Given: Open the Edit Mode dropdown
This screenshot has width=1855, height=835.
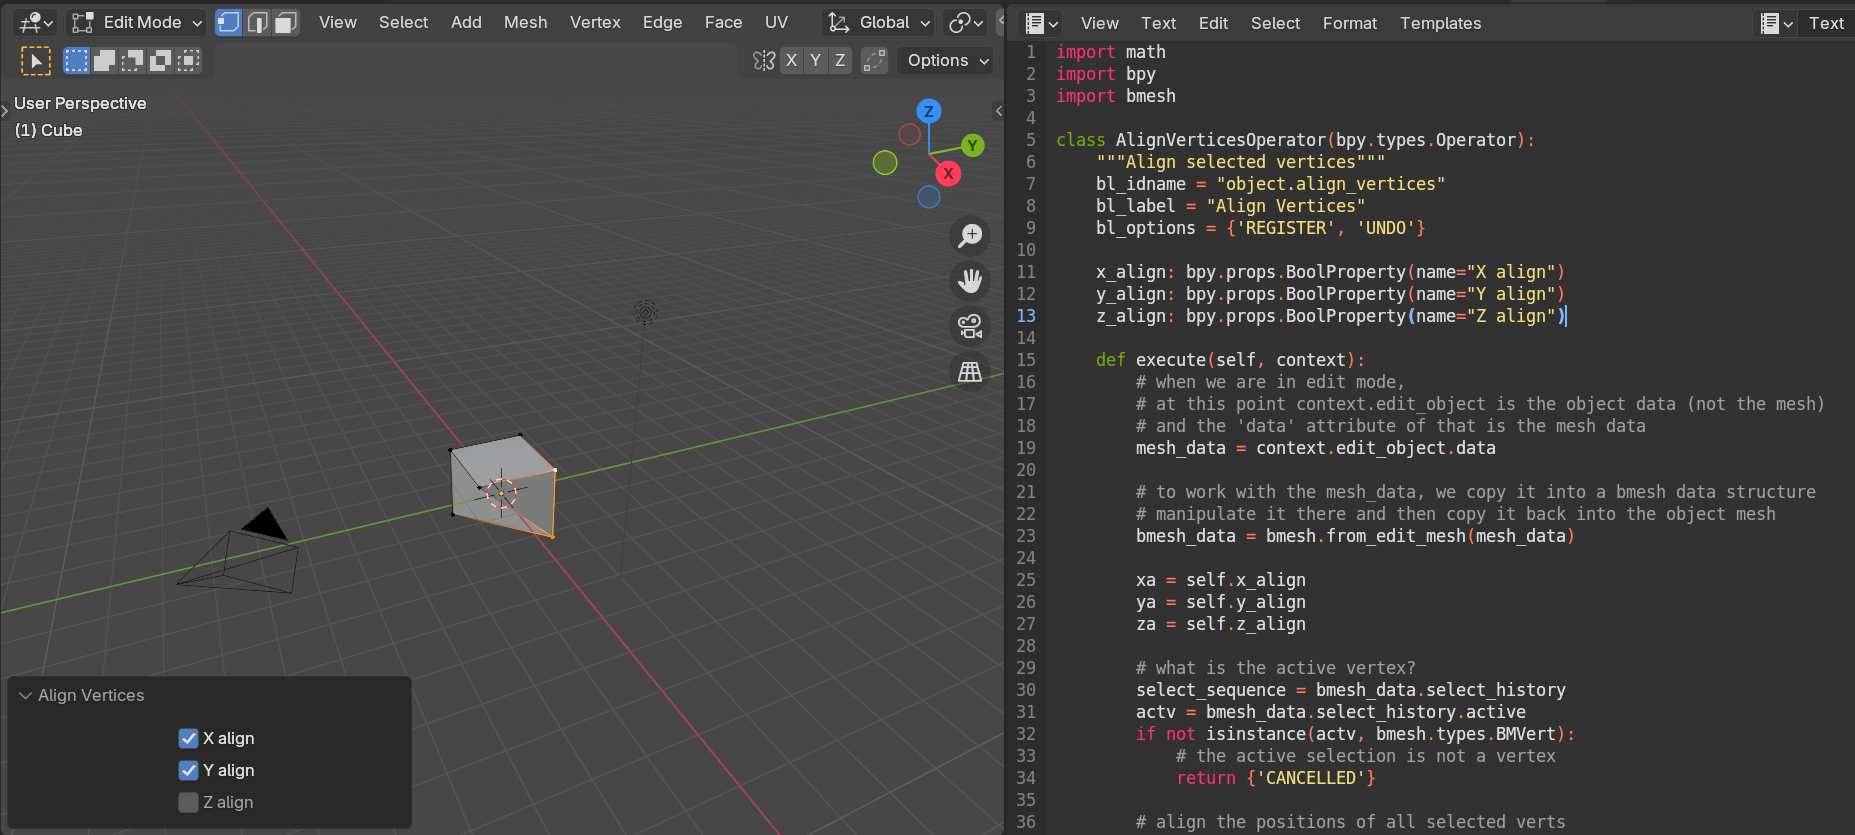Looking at the screenshot, I should coord(137,22).
